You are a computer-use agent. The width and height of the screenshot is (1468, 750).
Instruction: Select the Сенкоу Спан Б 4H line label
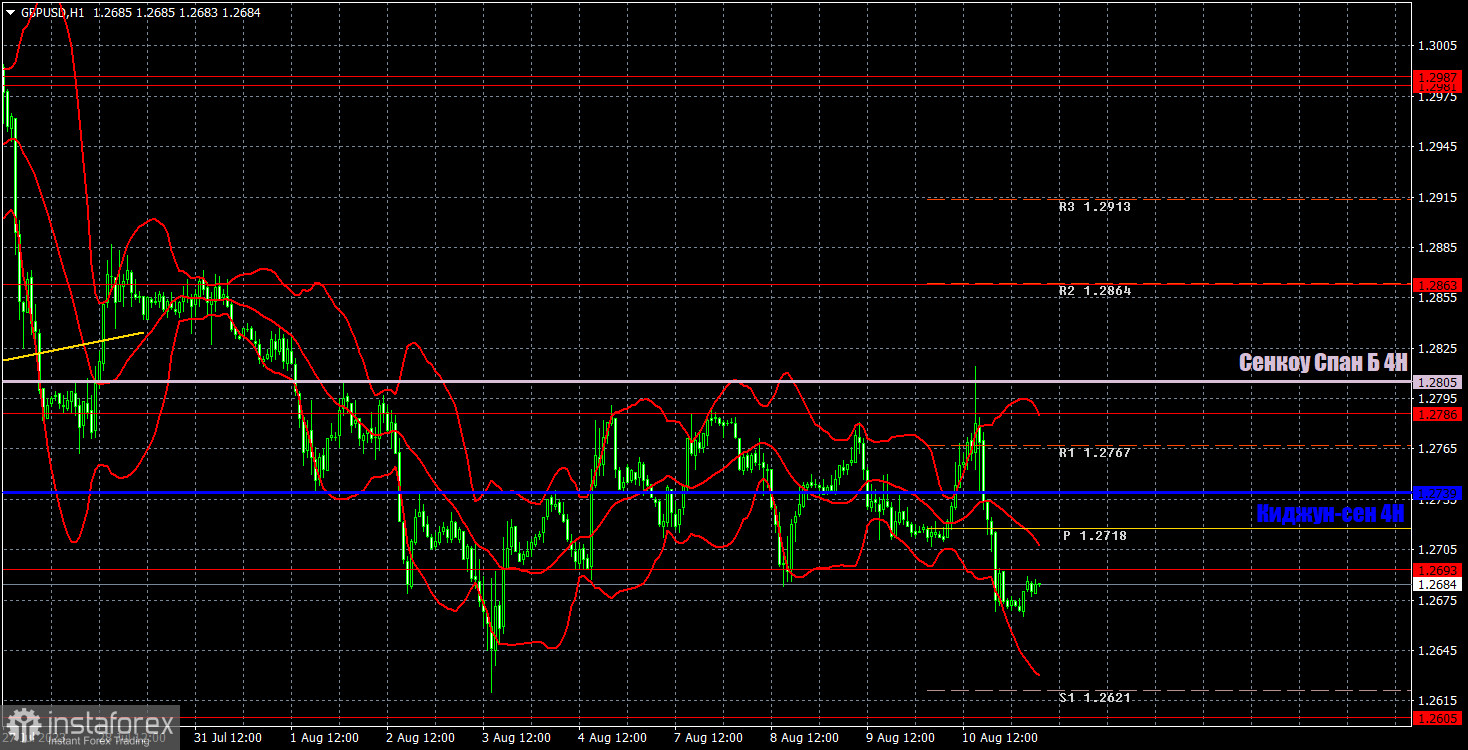coord(1323,363)
